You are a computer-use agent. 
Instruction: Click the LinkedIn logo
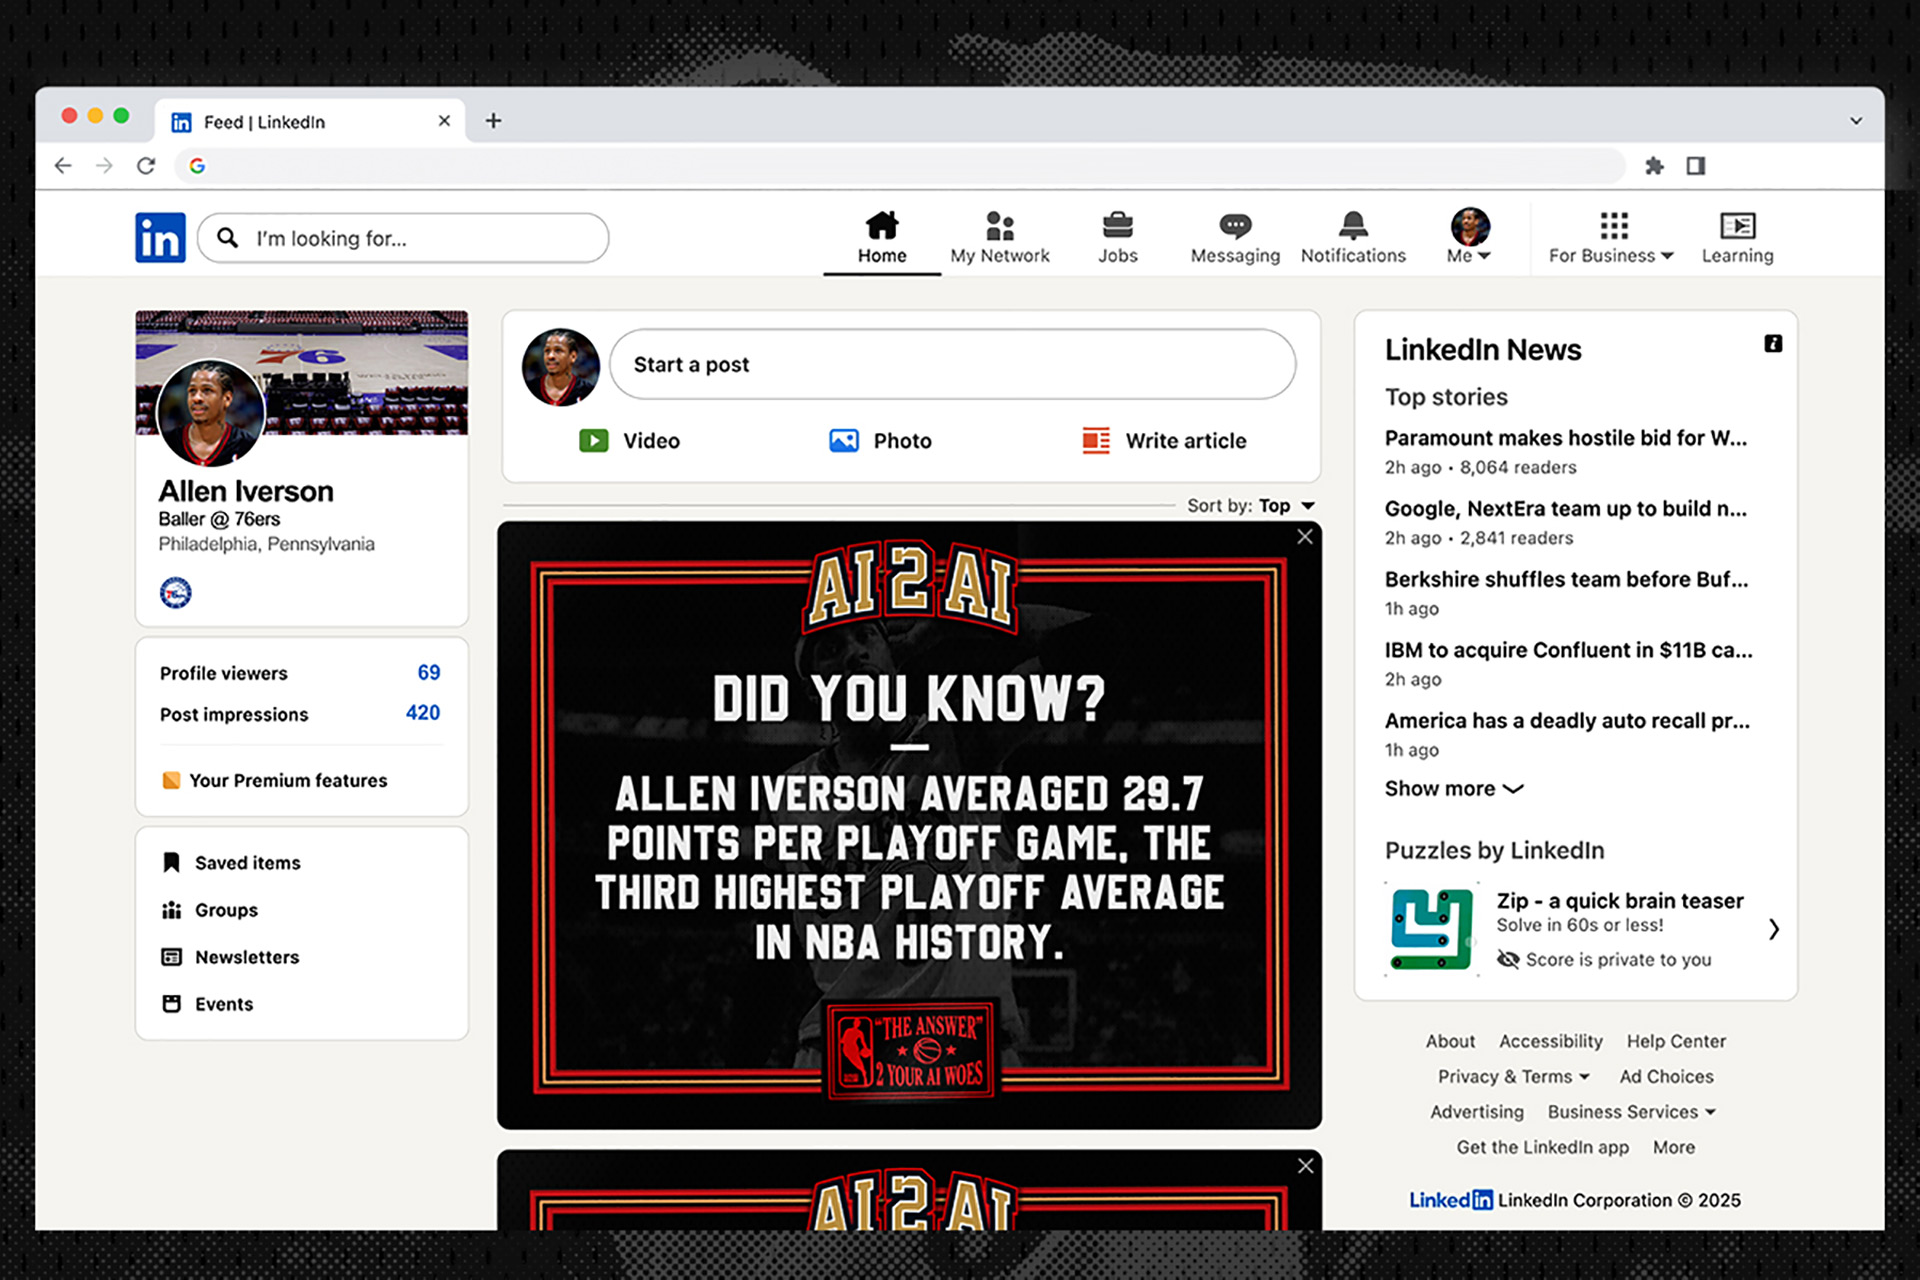(x=160, y=238)
